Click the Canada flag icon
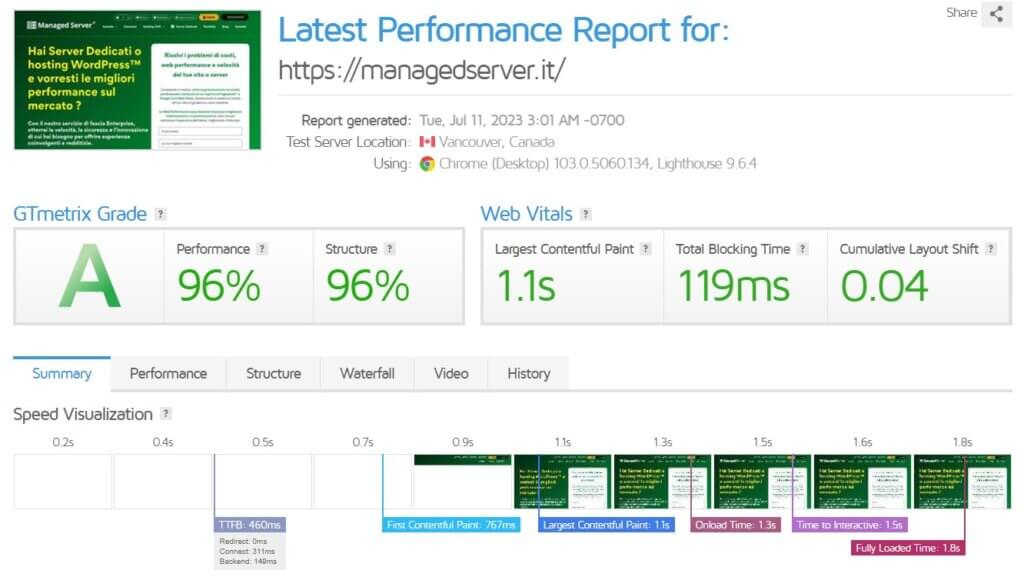This screenshot has width=1024, height=587. pos(427,142)
